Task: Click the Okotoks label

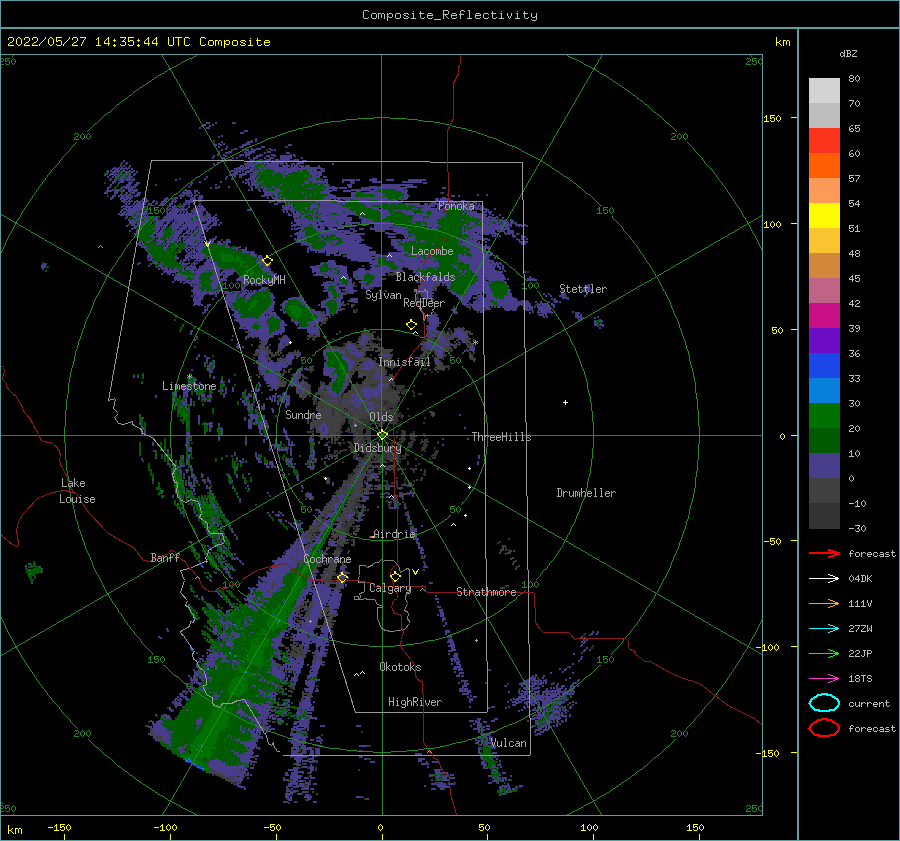Action: pyautogui.click(x=400, y=667)
